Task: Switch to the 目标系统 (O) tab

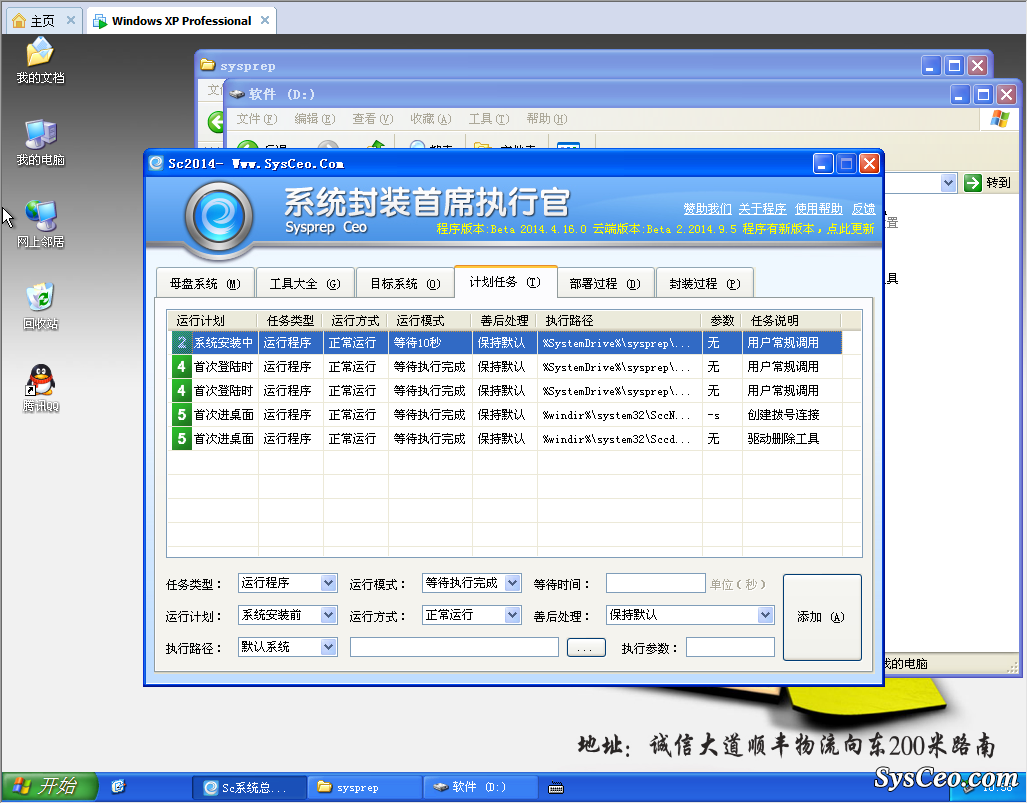Action: coord(405,283)
